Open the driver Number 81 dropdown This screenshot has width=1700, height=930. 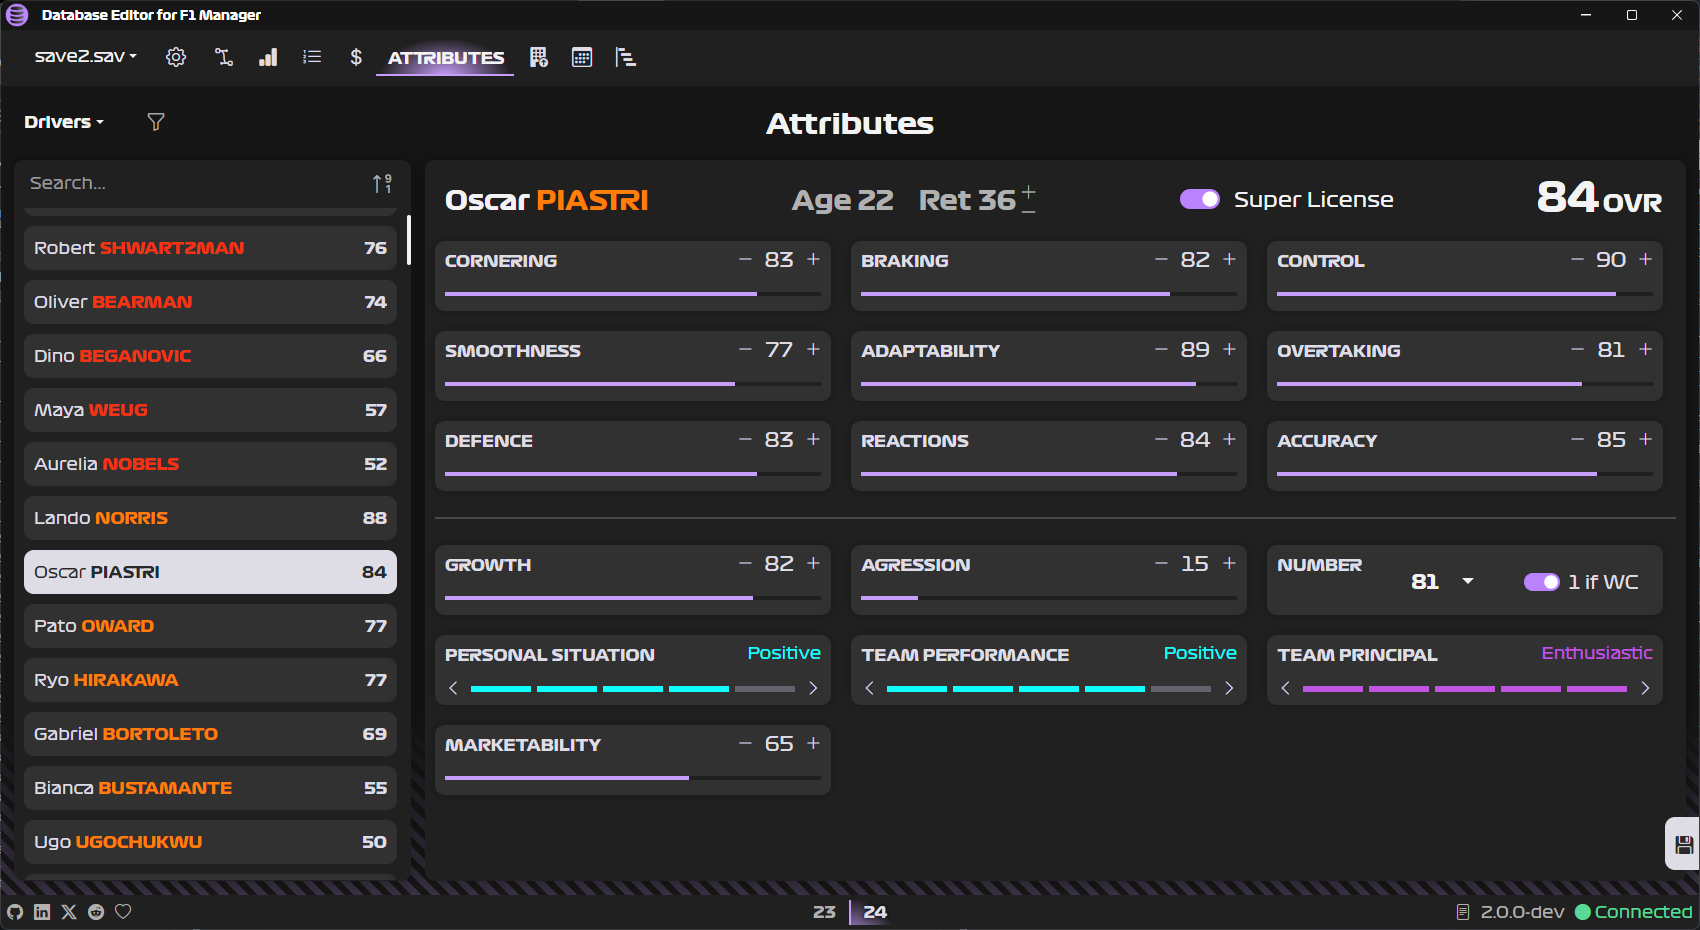pyautogui.click(x=1467, y=582)
